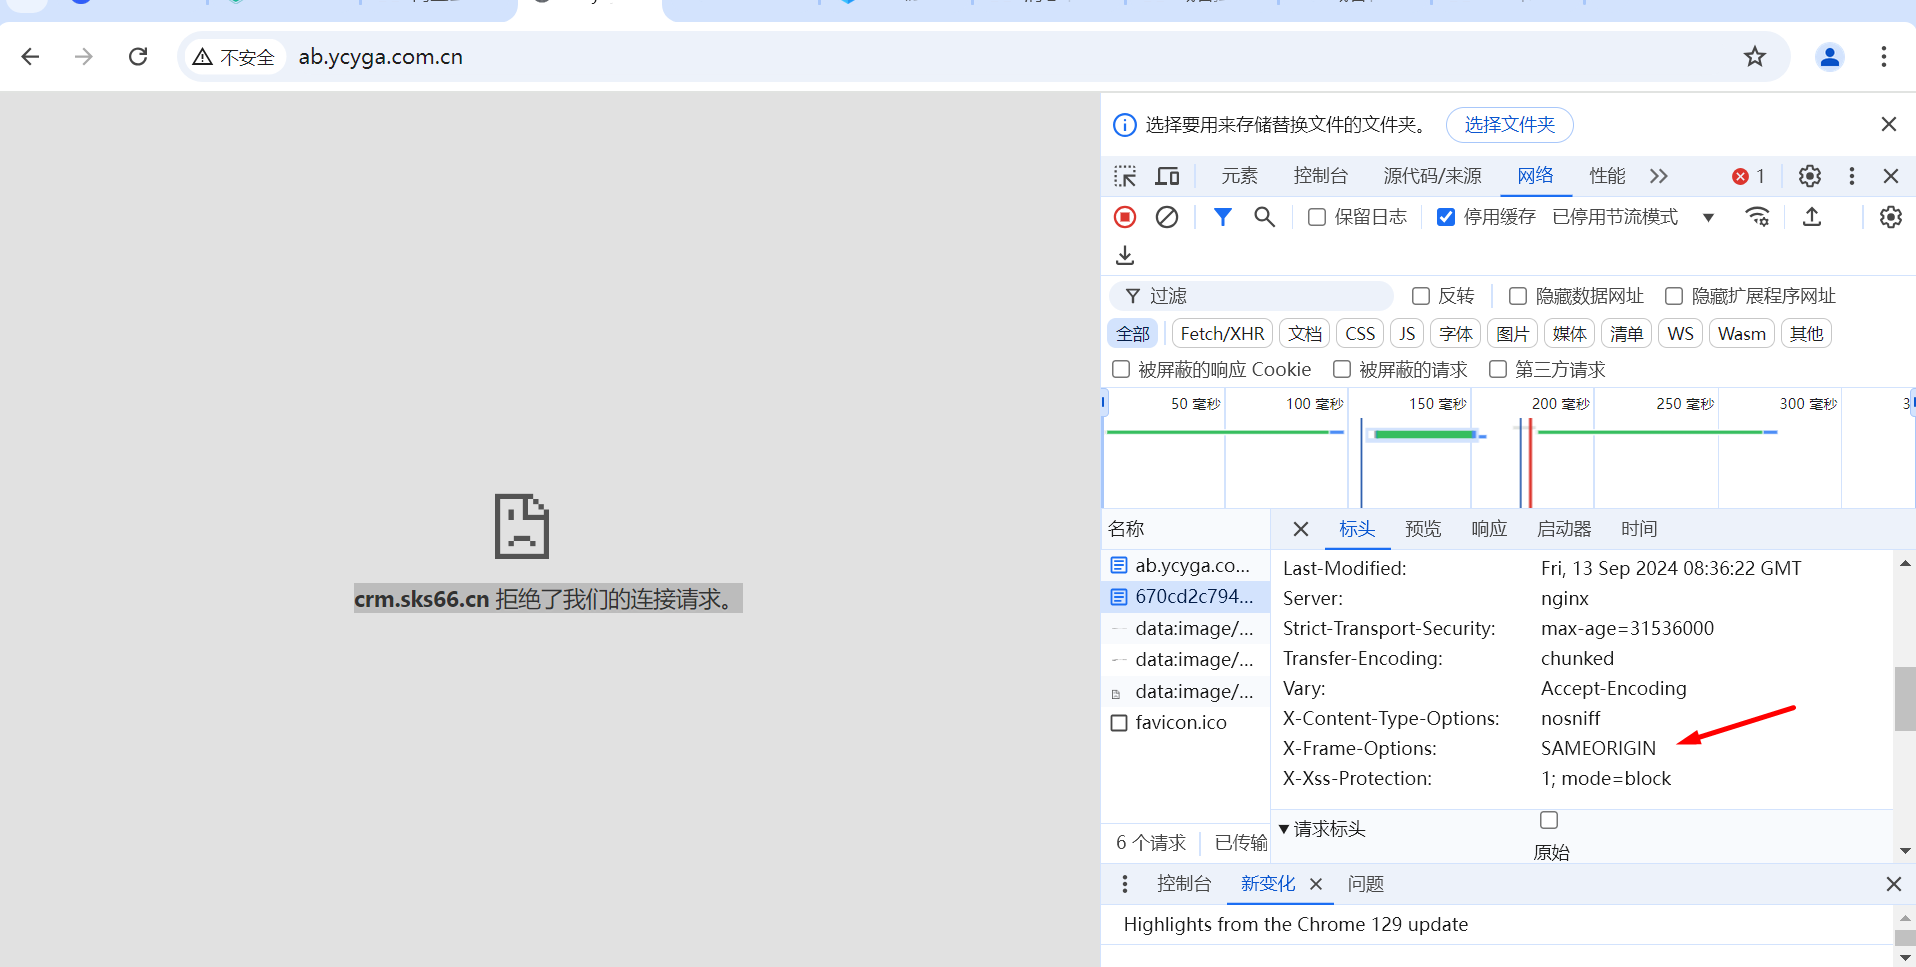Collapse the 请求标头 section
This screenshot has height=967, width=1916.
tap(1284, 829)
